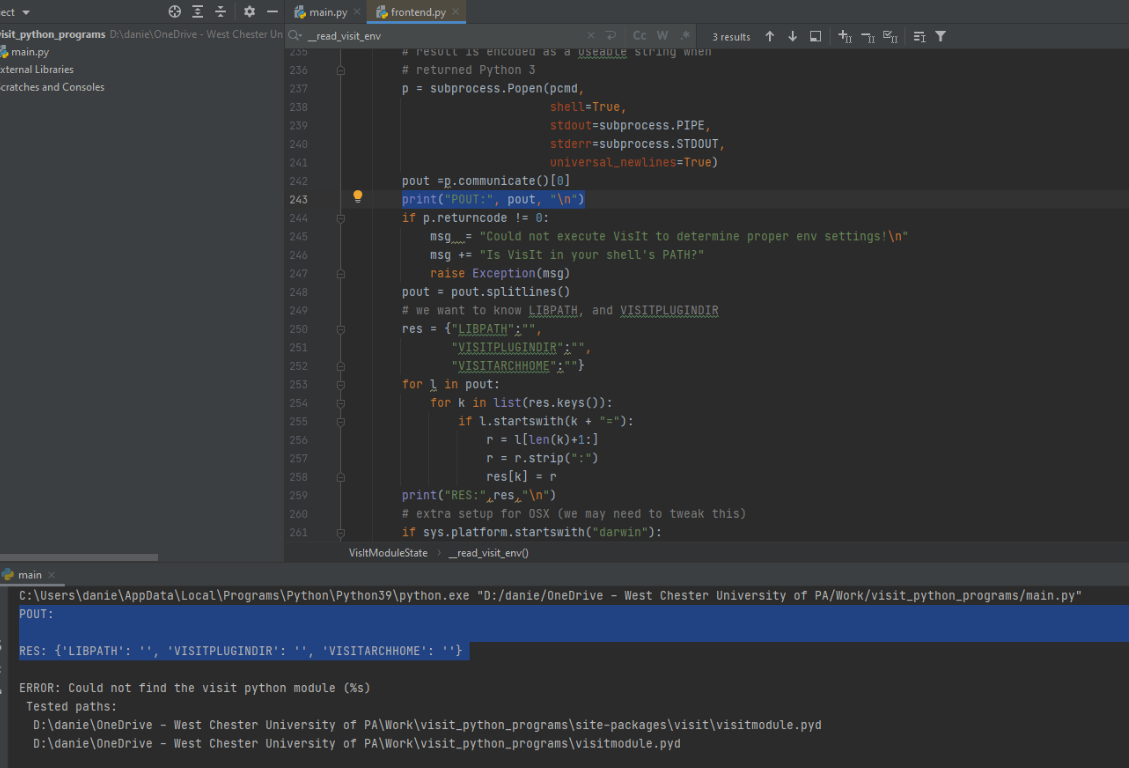The image size is (1129, 768).
Task: Click the Project panel horizontal scrollbar
Action: pyautogui.click(x=78, y=557)
